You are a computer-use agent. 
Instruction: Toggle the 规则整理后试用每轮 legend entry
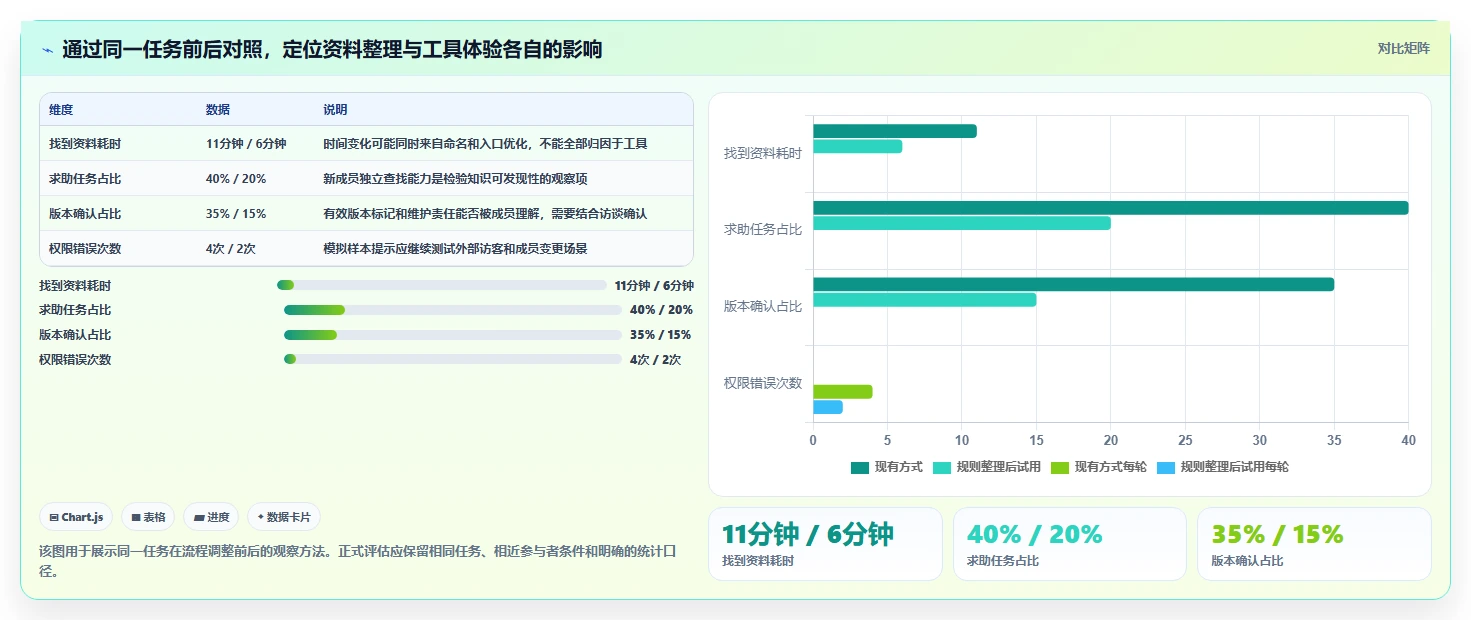(x=1223, y=467)
